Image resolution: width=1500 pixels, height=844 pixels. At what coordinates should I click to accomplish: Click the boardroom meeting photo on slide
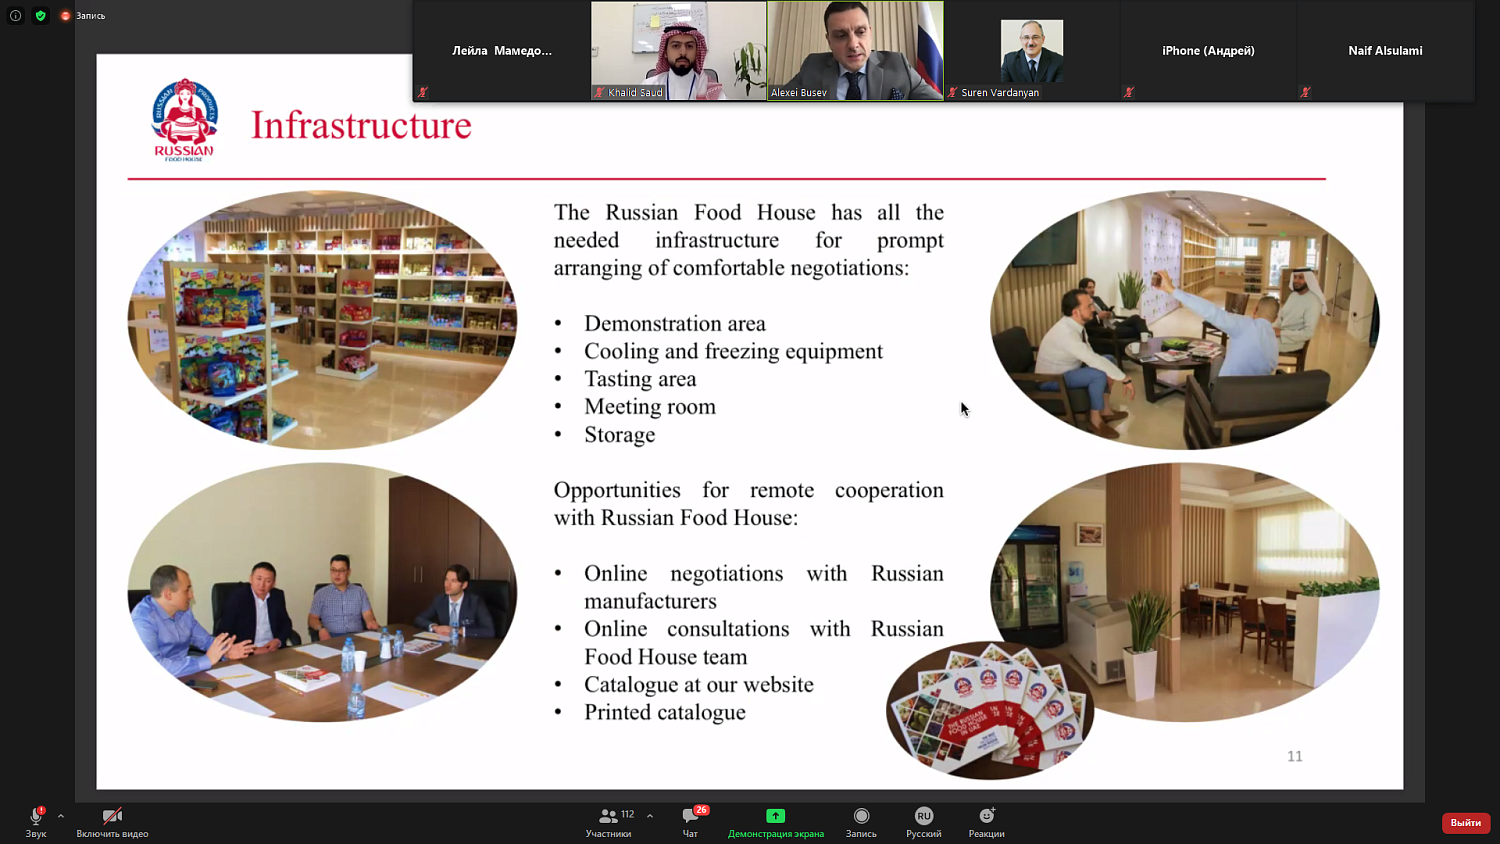pyautogui.click(x=322, y=592)
